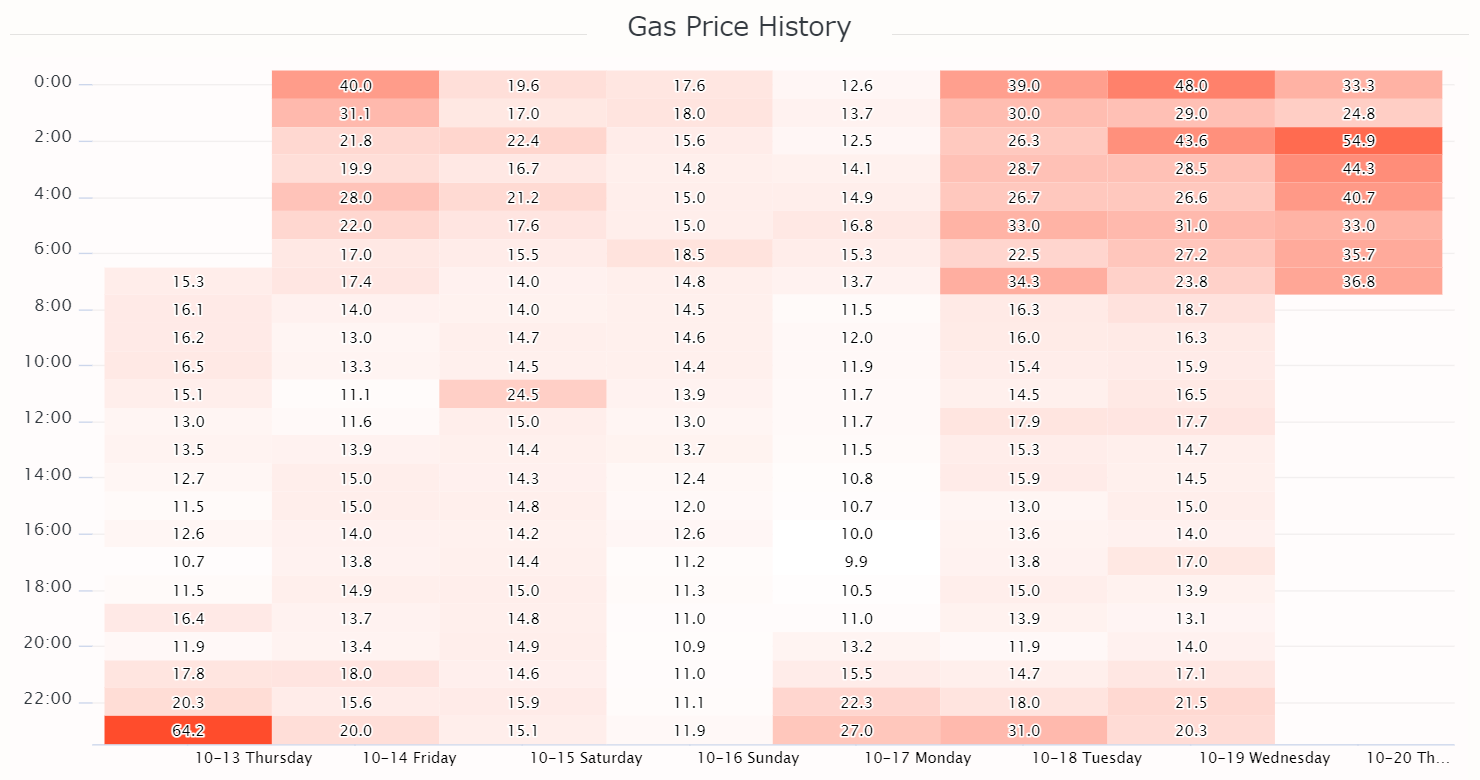Select the 34.3 cell on Tuesday
The width and height of the screenshot is (1480, 780).
coord(1024,281)
